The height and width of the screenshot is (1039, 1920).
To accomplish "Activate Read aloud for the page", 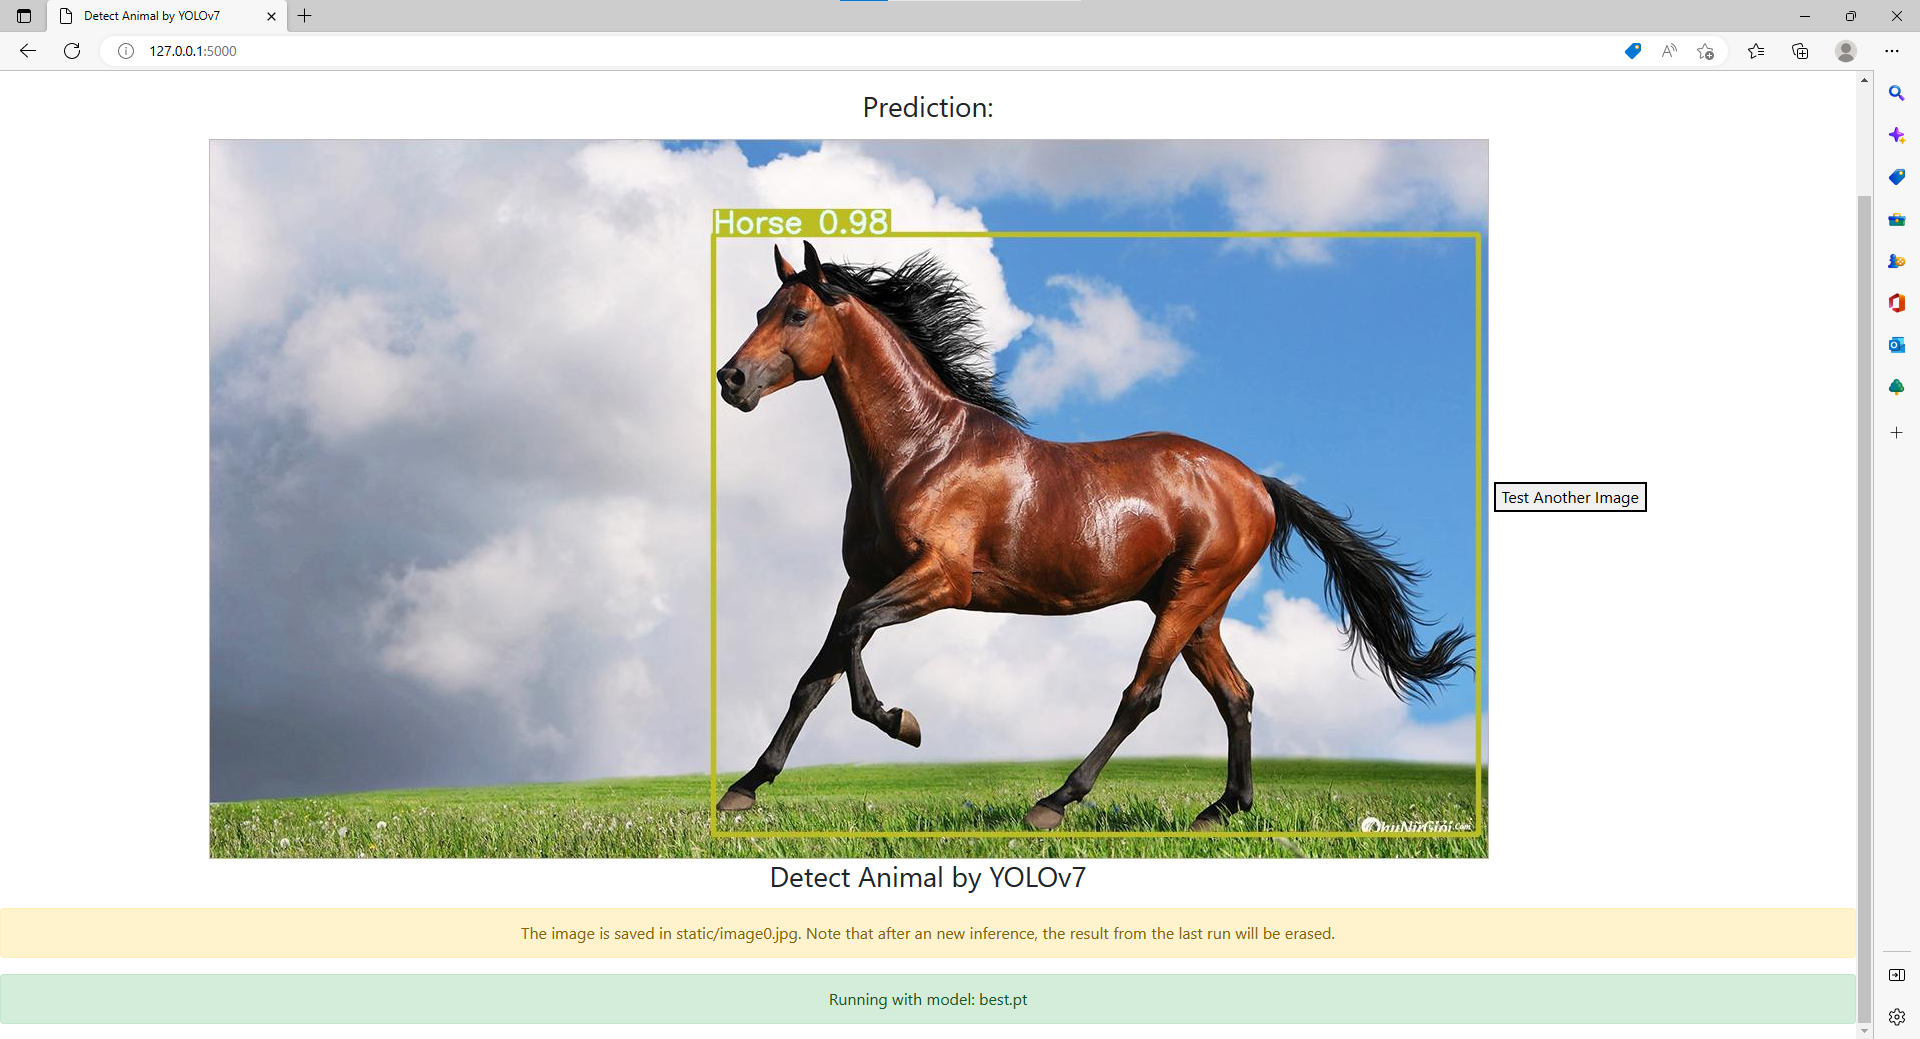I will click(1669, 51).
